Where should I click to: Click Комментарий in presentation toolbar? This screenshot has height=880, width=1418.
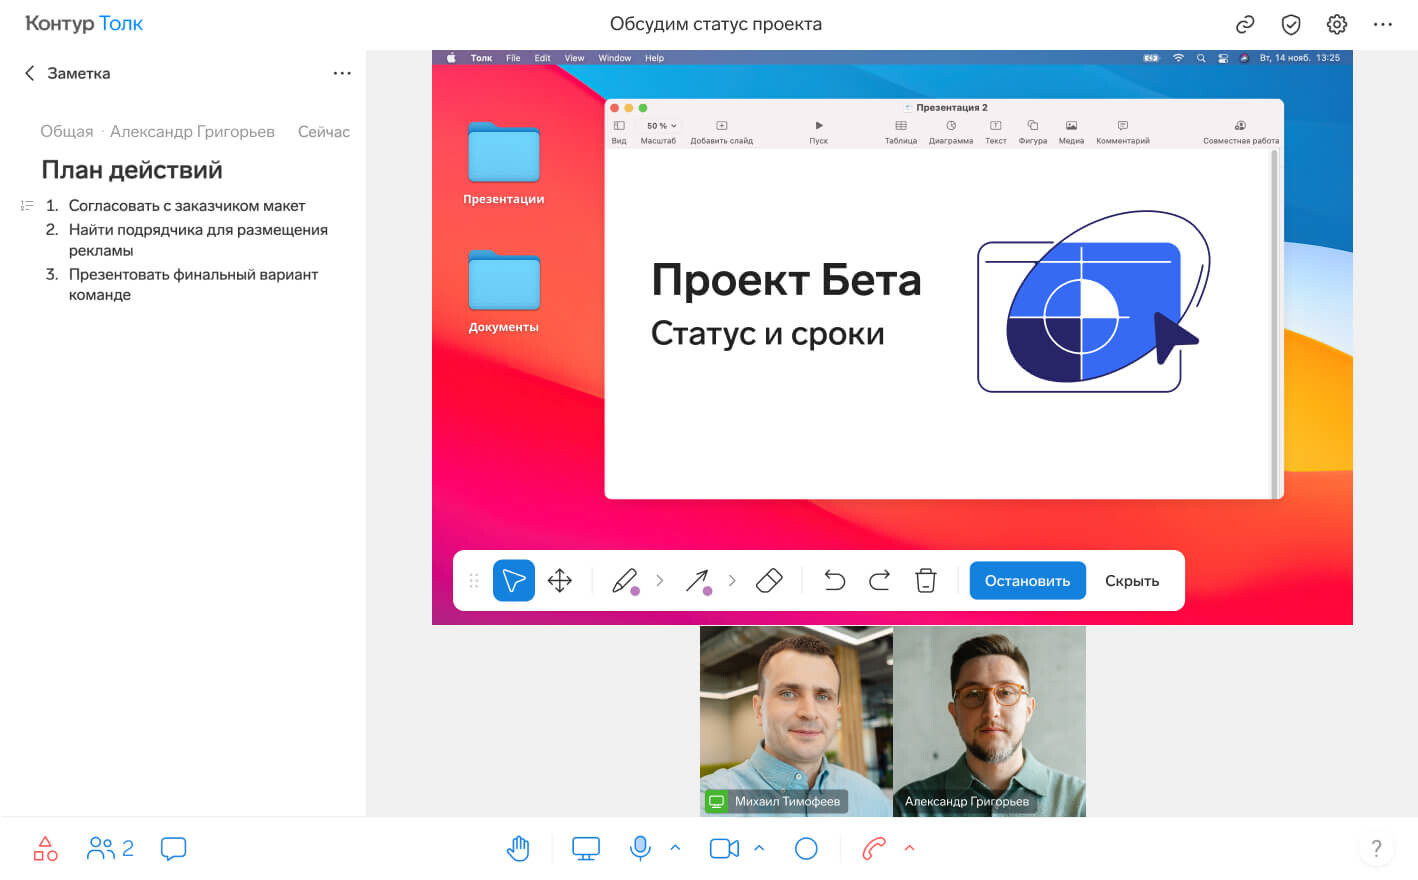[1123, 132]
